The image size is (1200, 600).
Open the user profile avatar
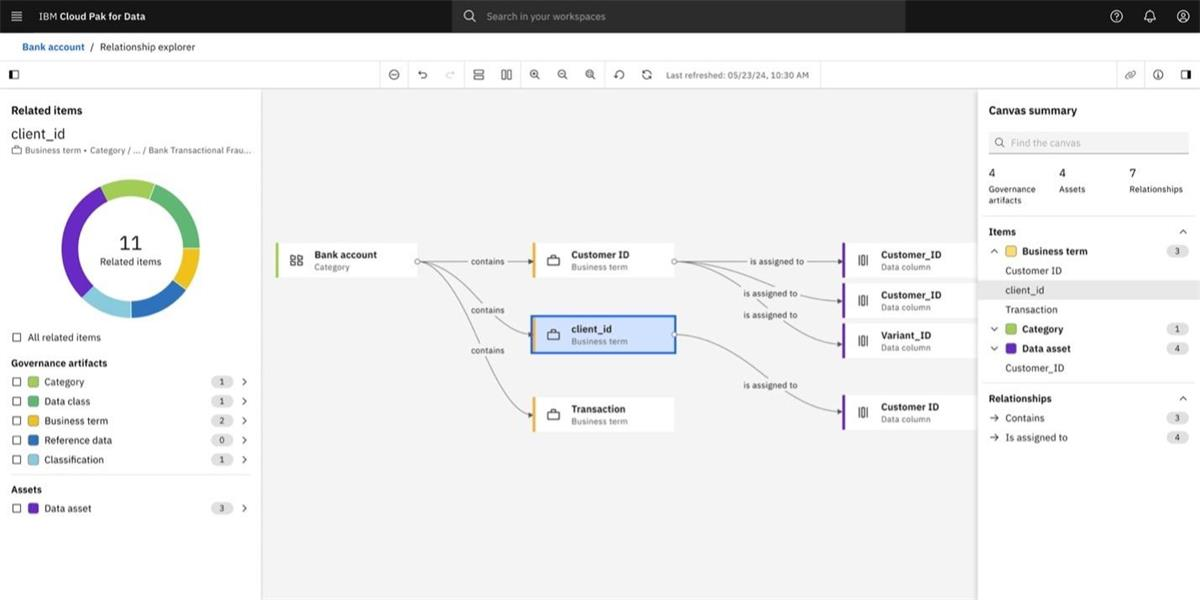(x=1183, y=16)
